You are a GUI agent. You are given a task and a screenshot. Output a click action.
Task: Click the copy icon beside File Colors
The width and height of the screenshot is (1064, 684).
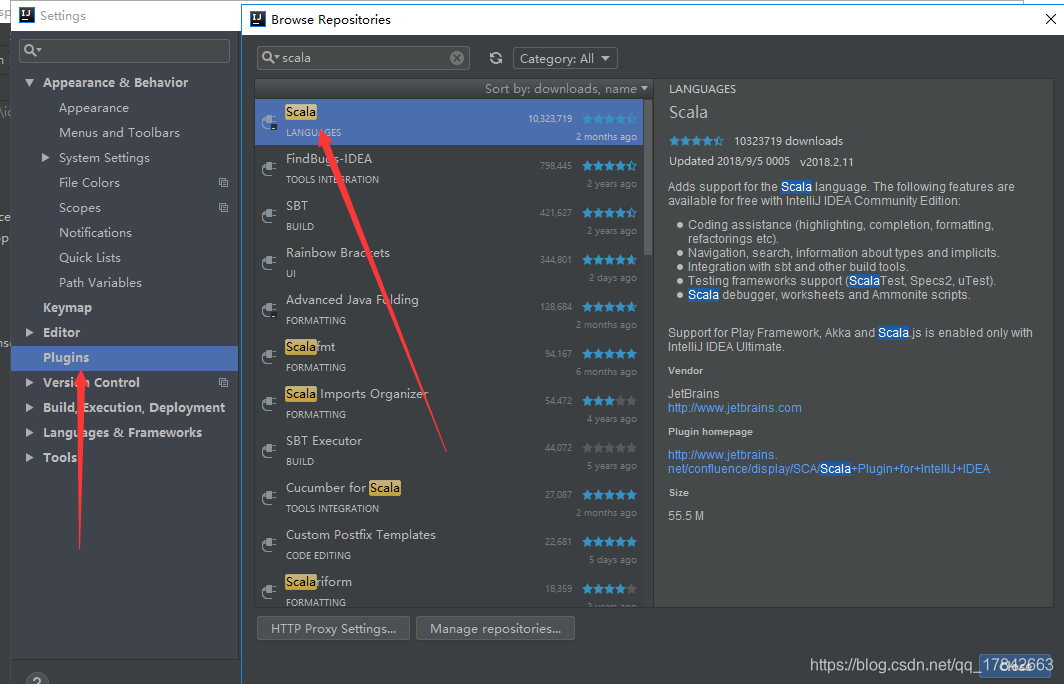[x=223, y=183]
